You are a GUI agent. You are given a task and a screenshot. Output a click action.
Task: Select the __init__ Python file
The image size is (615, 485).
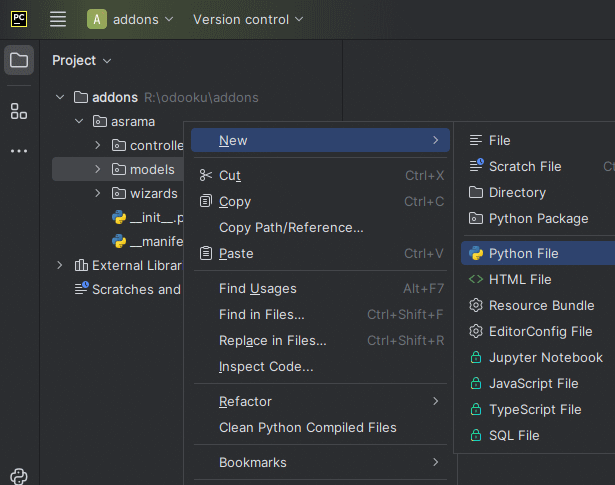147,218
